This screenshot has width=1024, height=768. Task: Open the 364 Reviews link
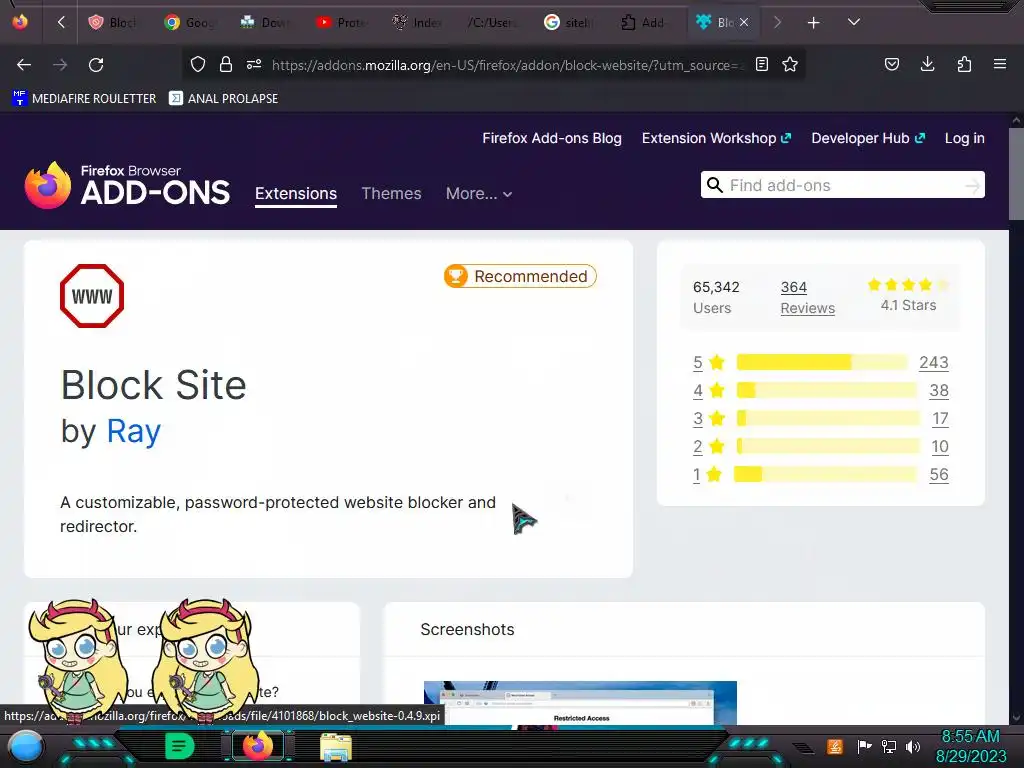pyautogui.click(x=807, y=297)
